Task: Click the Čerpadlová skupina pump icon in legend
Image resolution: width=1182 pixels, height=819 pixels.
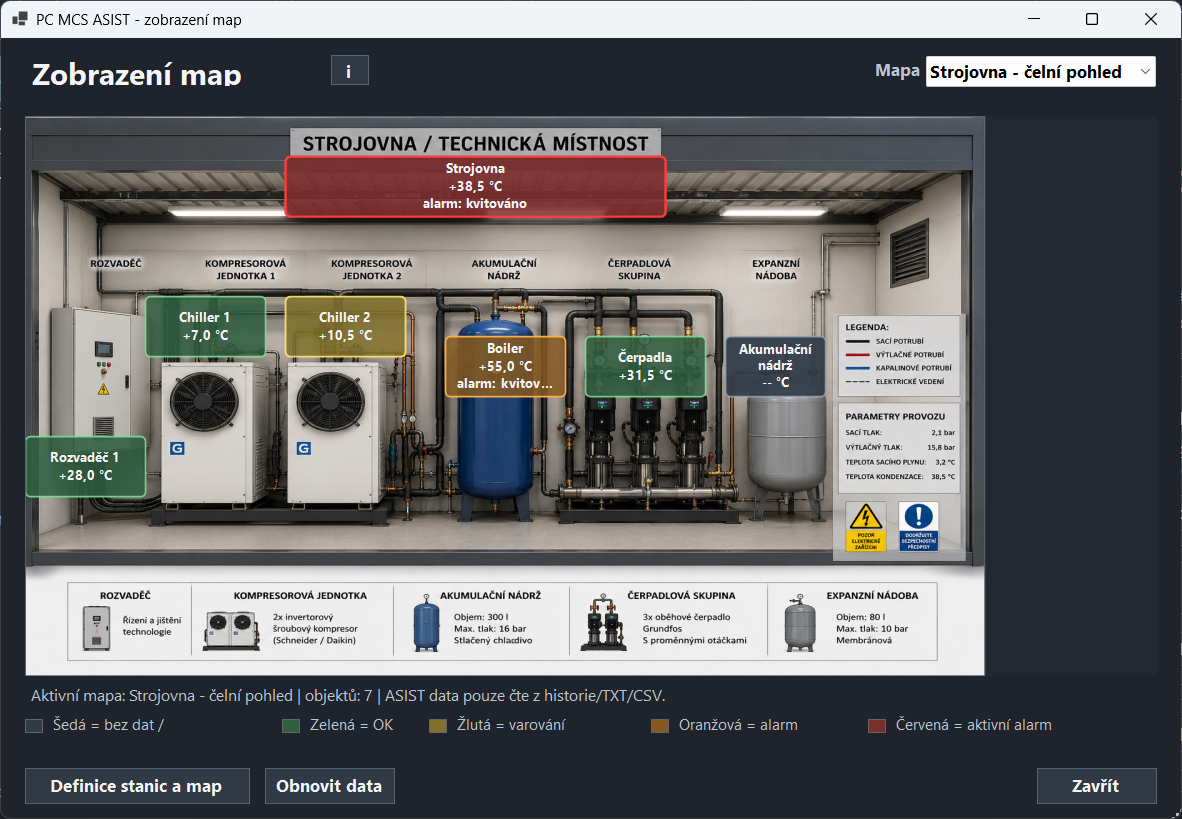Action: click(x=603, y=624)
